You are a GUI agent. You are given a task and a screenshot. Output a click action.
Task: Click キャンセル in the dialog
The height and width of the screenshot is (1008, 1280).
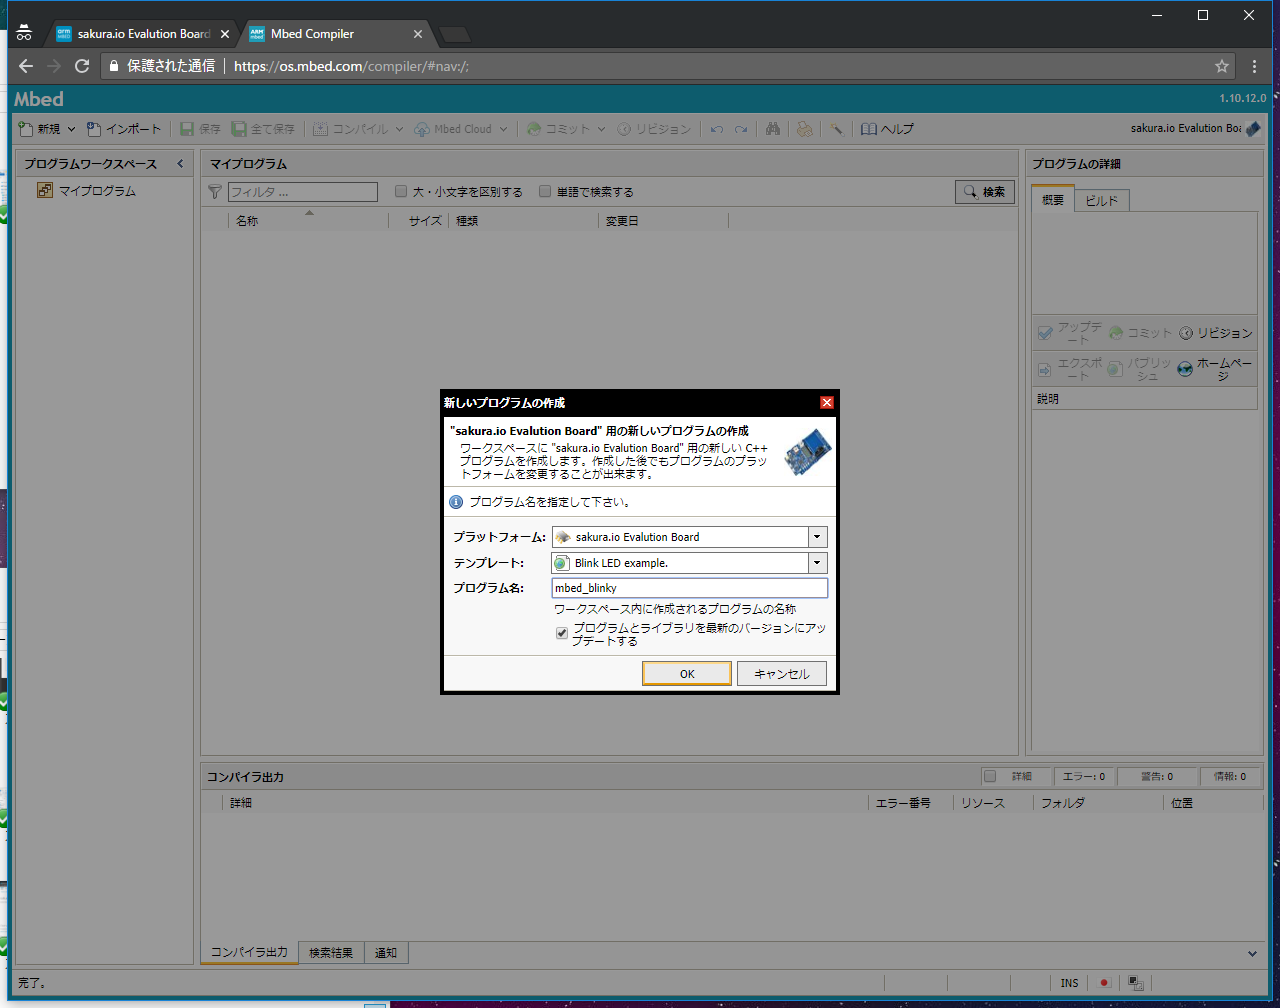tap(782, 674)
